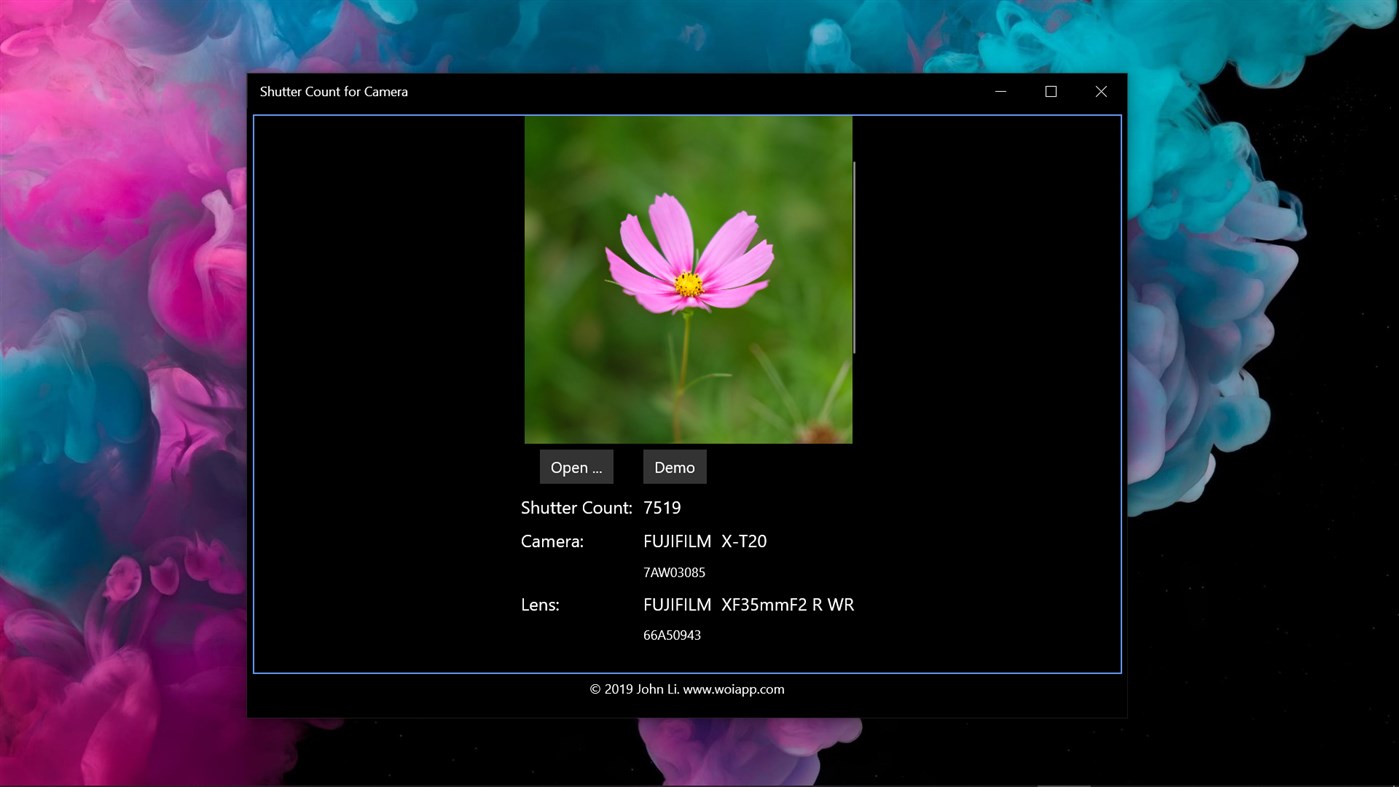Select the Shutter Count value 7519
The image size is (1399, 787).
pyautogui.click(x=661, y=507)
